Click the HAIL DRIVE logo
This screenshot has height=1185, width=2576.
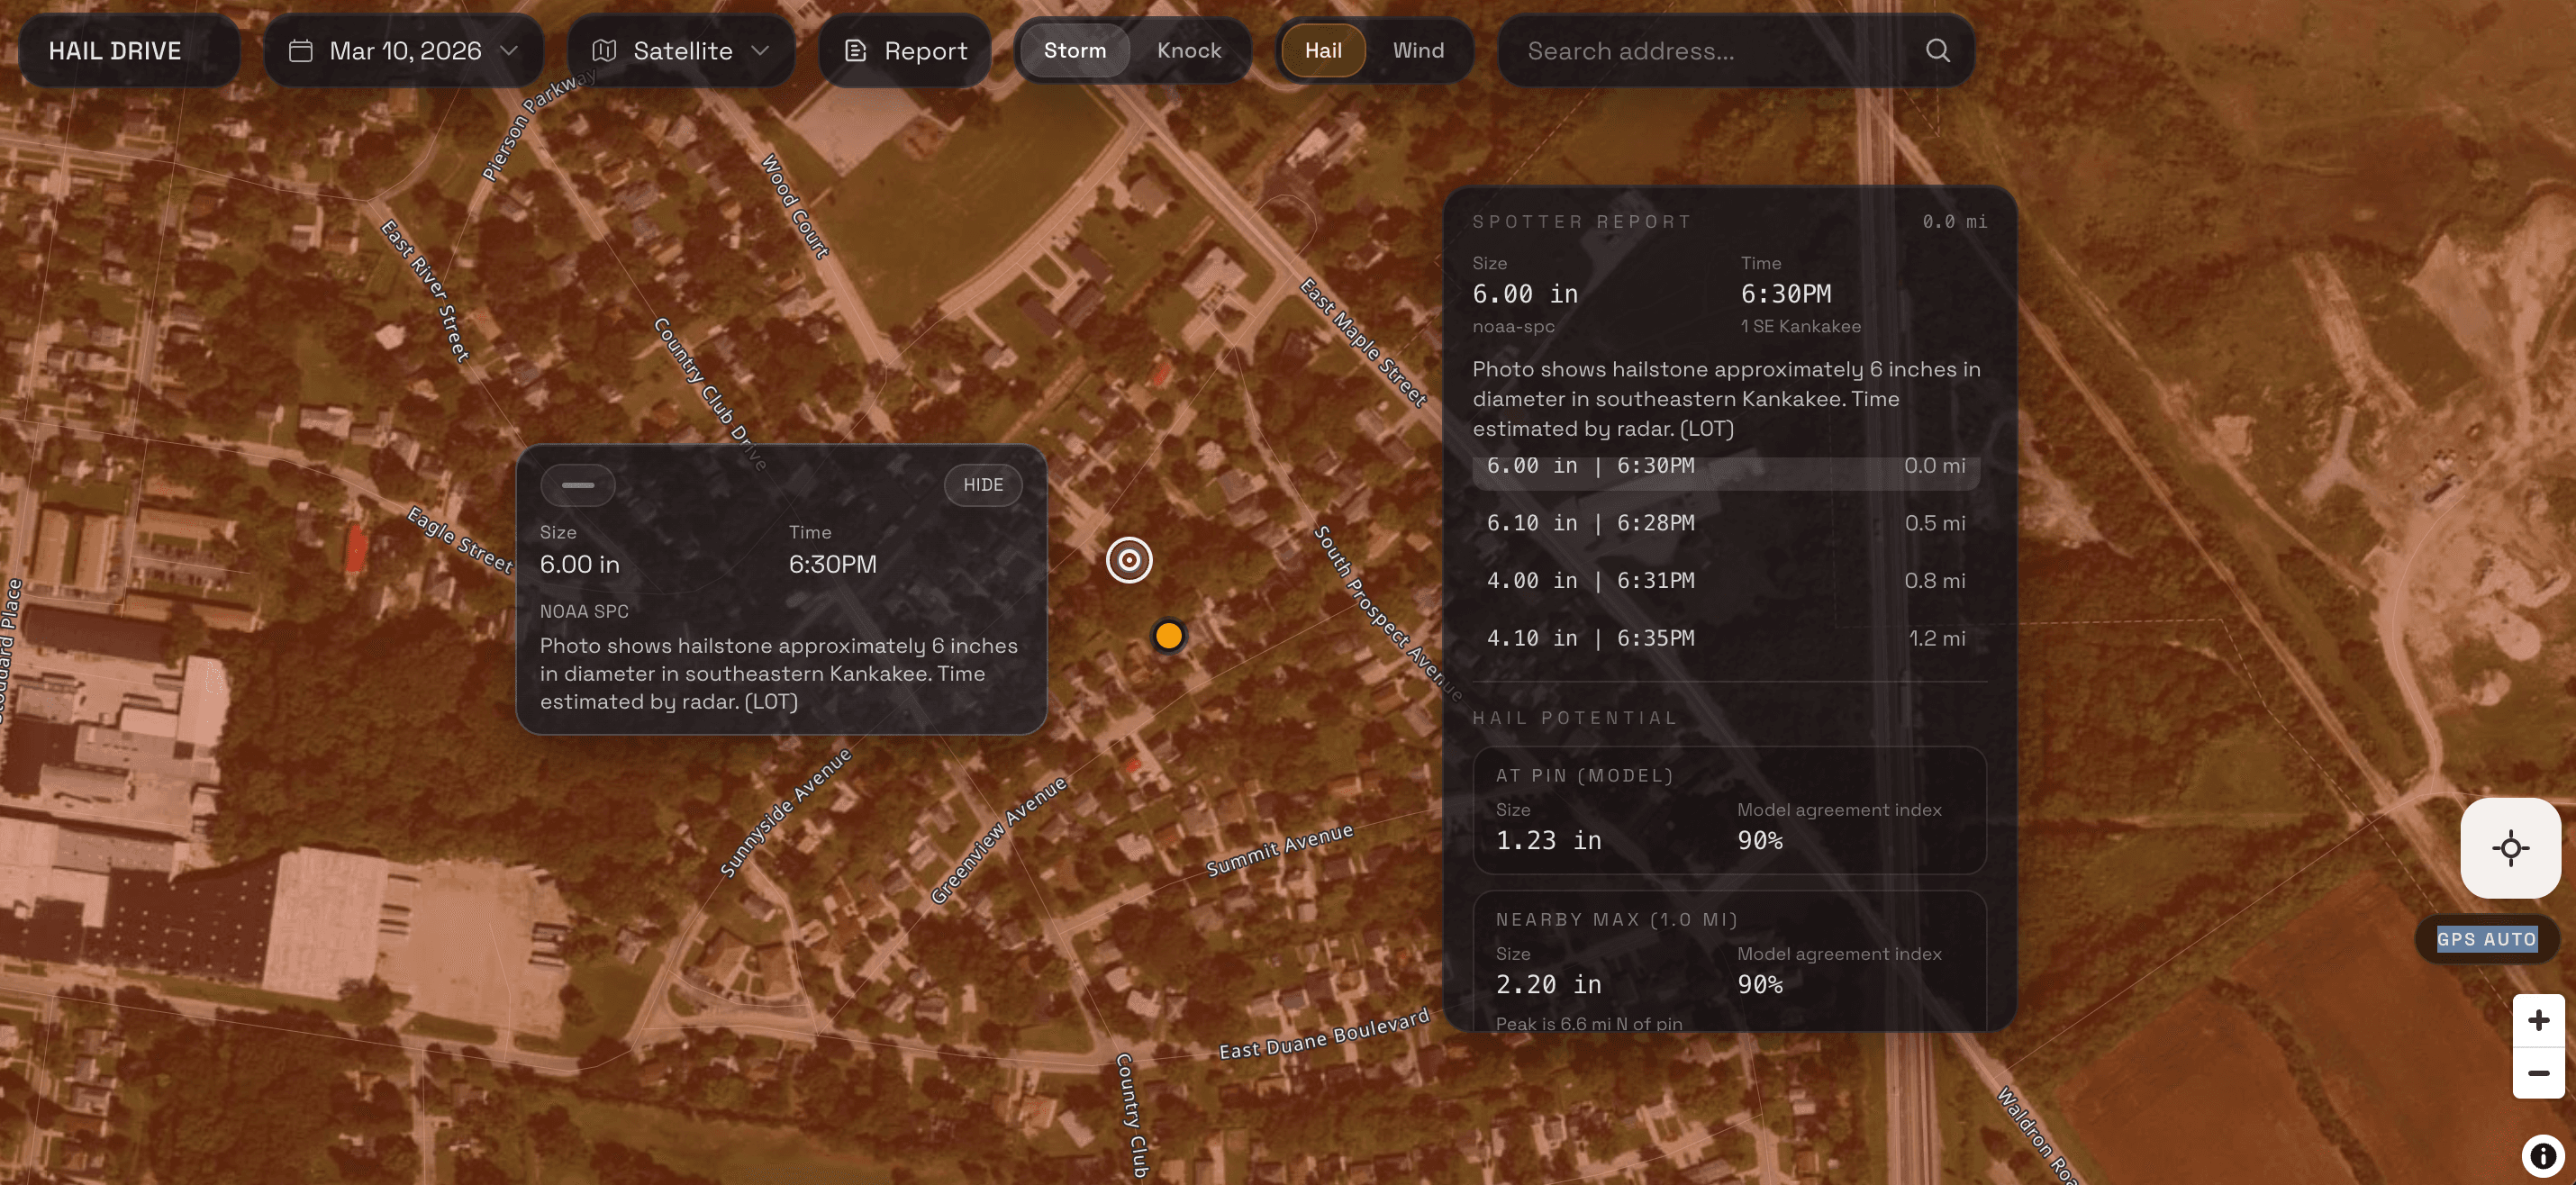[x=116, y=50]
